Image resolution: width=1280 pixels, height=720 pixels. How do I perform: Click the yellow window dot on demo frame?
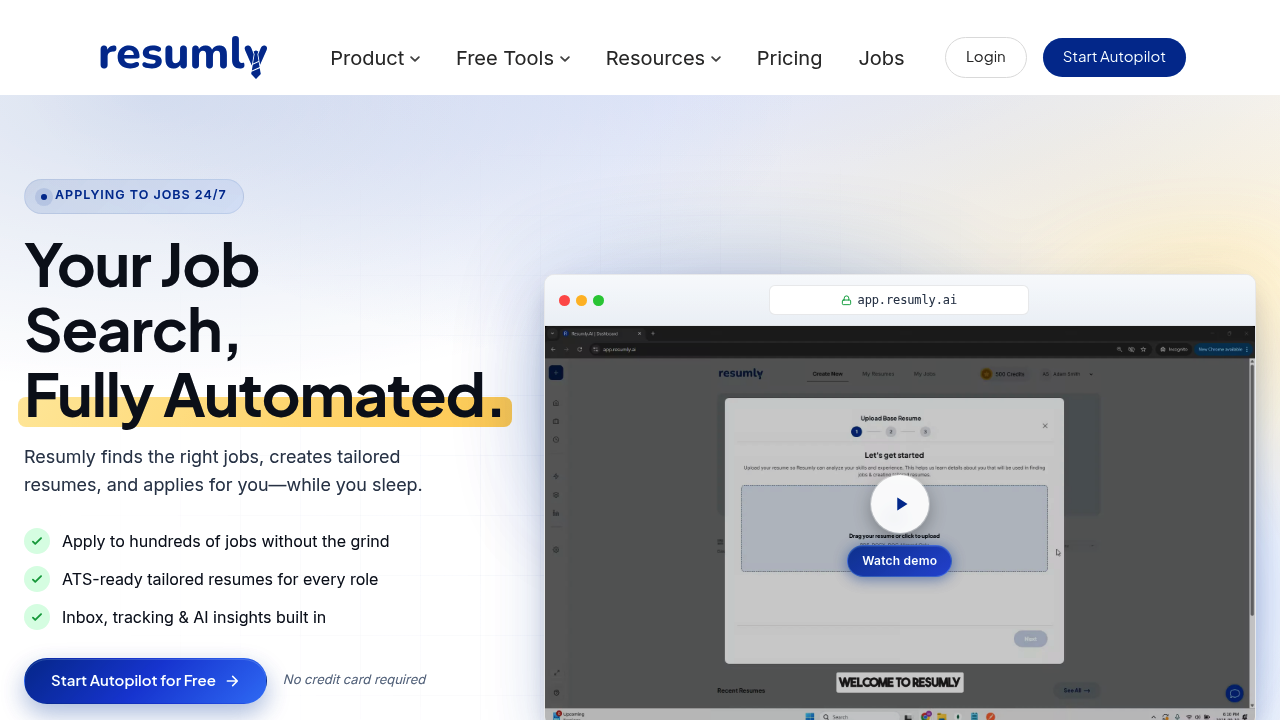(581, 300)
